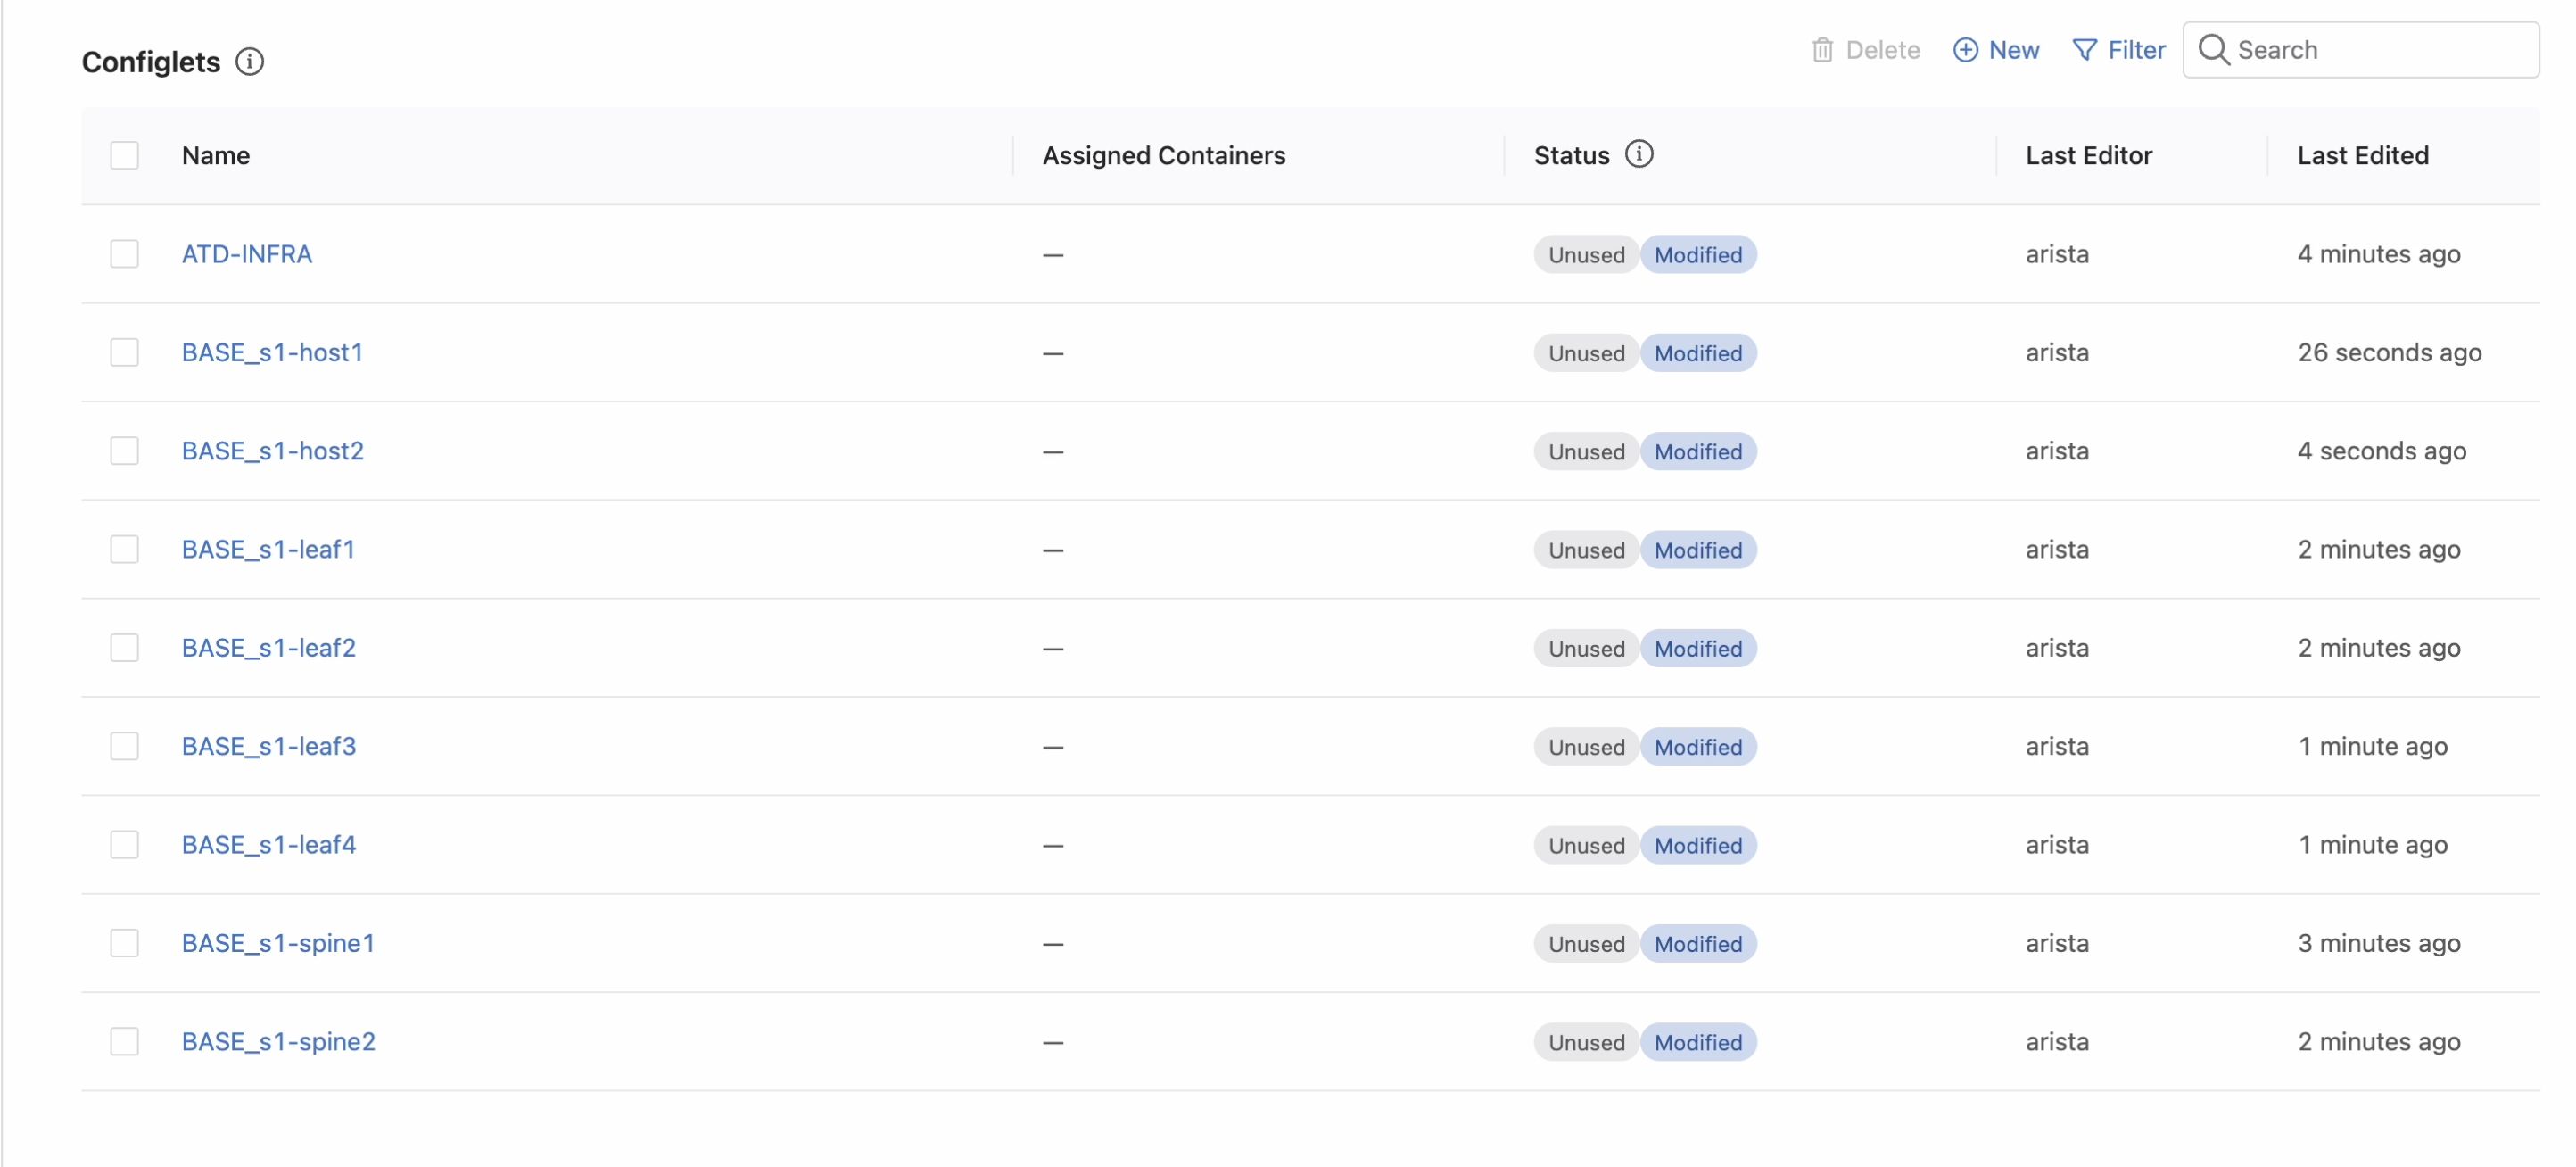Image resolution: width=2576 pixels, height=1167 pixels.
Task: Tick the BASE_s1-spine2 row checkbox
Action: (x=124, y=1041)
